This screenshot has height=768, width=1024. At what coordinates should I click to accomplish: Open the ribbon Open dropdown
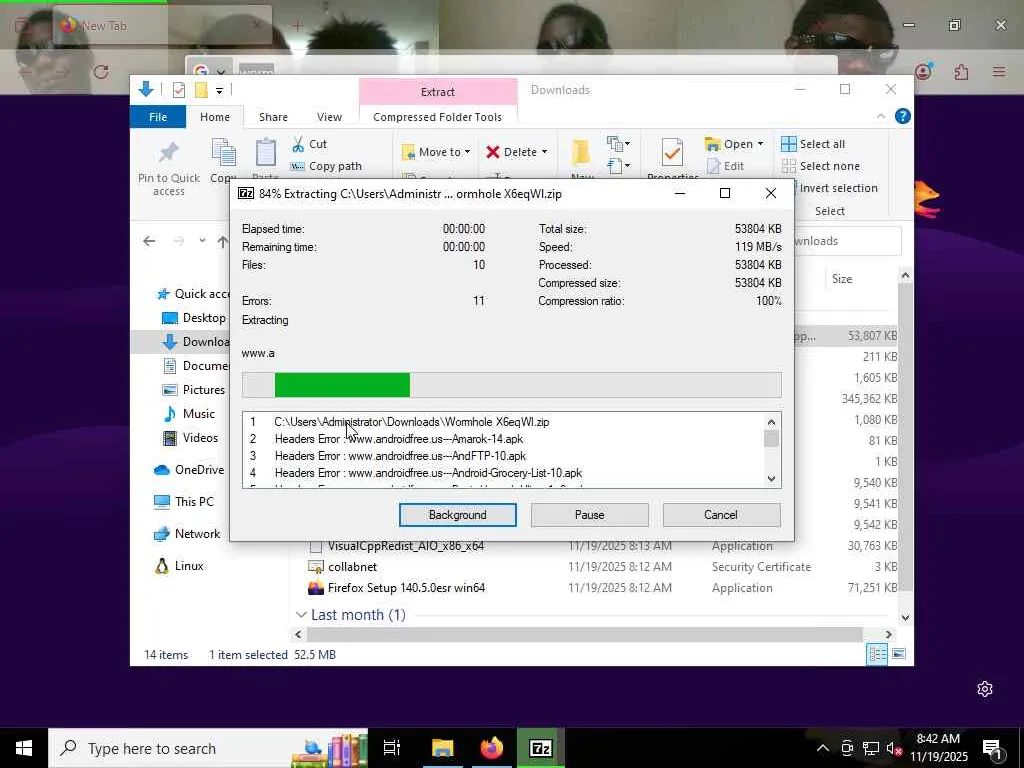[733, 144]
